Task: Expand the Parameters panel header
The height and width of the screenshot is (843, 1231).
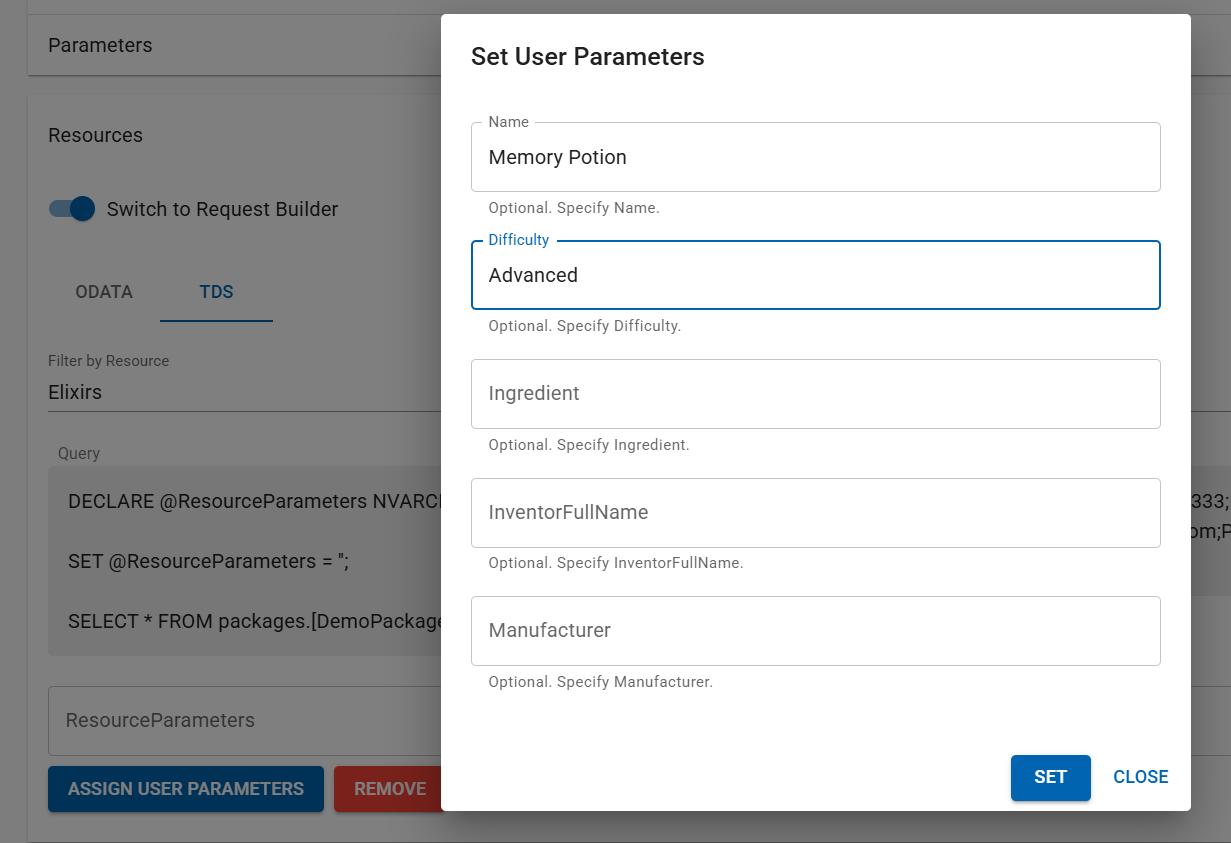Action: 100,45
